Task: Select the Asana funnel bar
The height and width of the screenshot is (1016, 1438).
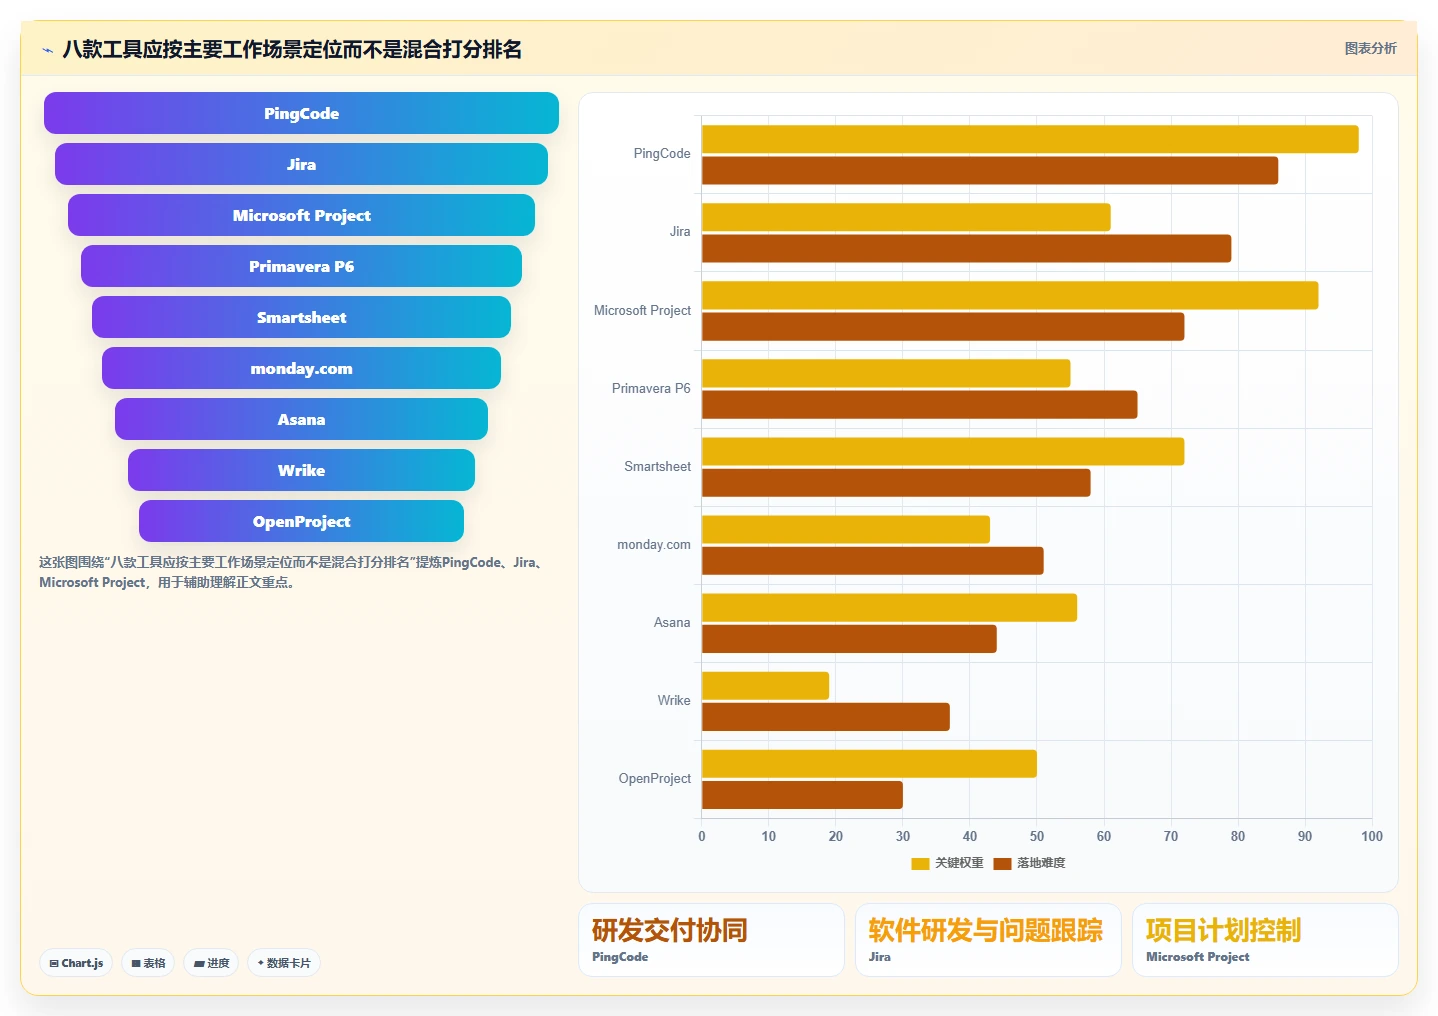Action: coord(301,419)
